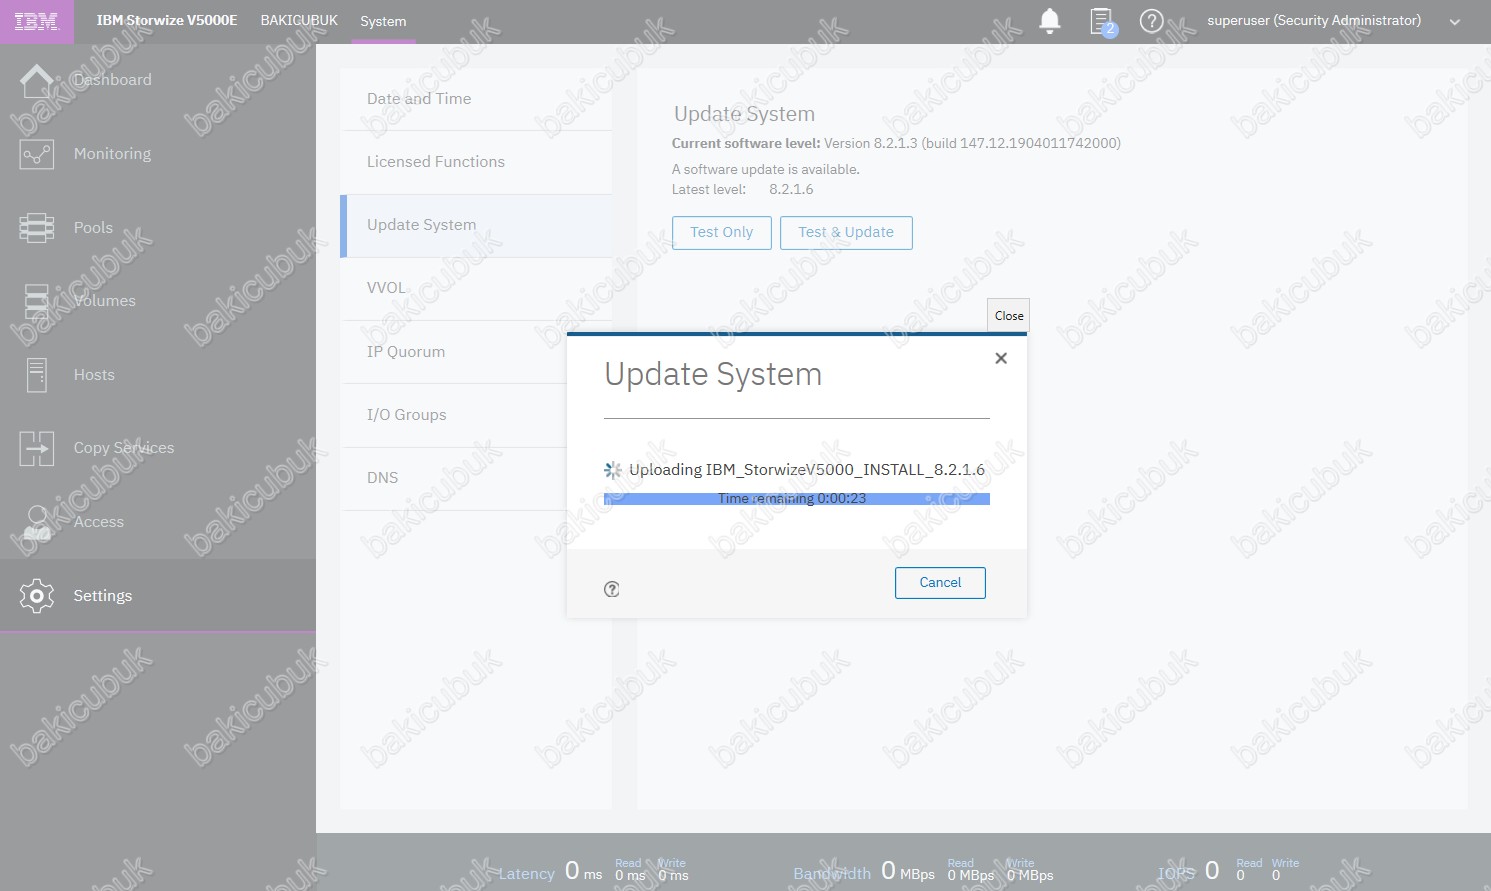Open Pools from the sidebar
Image resolution: width=1491 pixels, height=891 pixels.
tap(93, 228)
